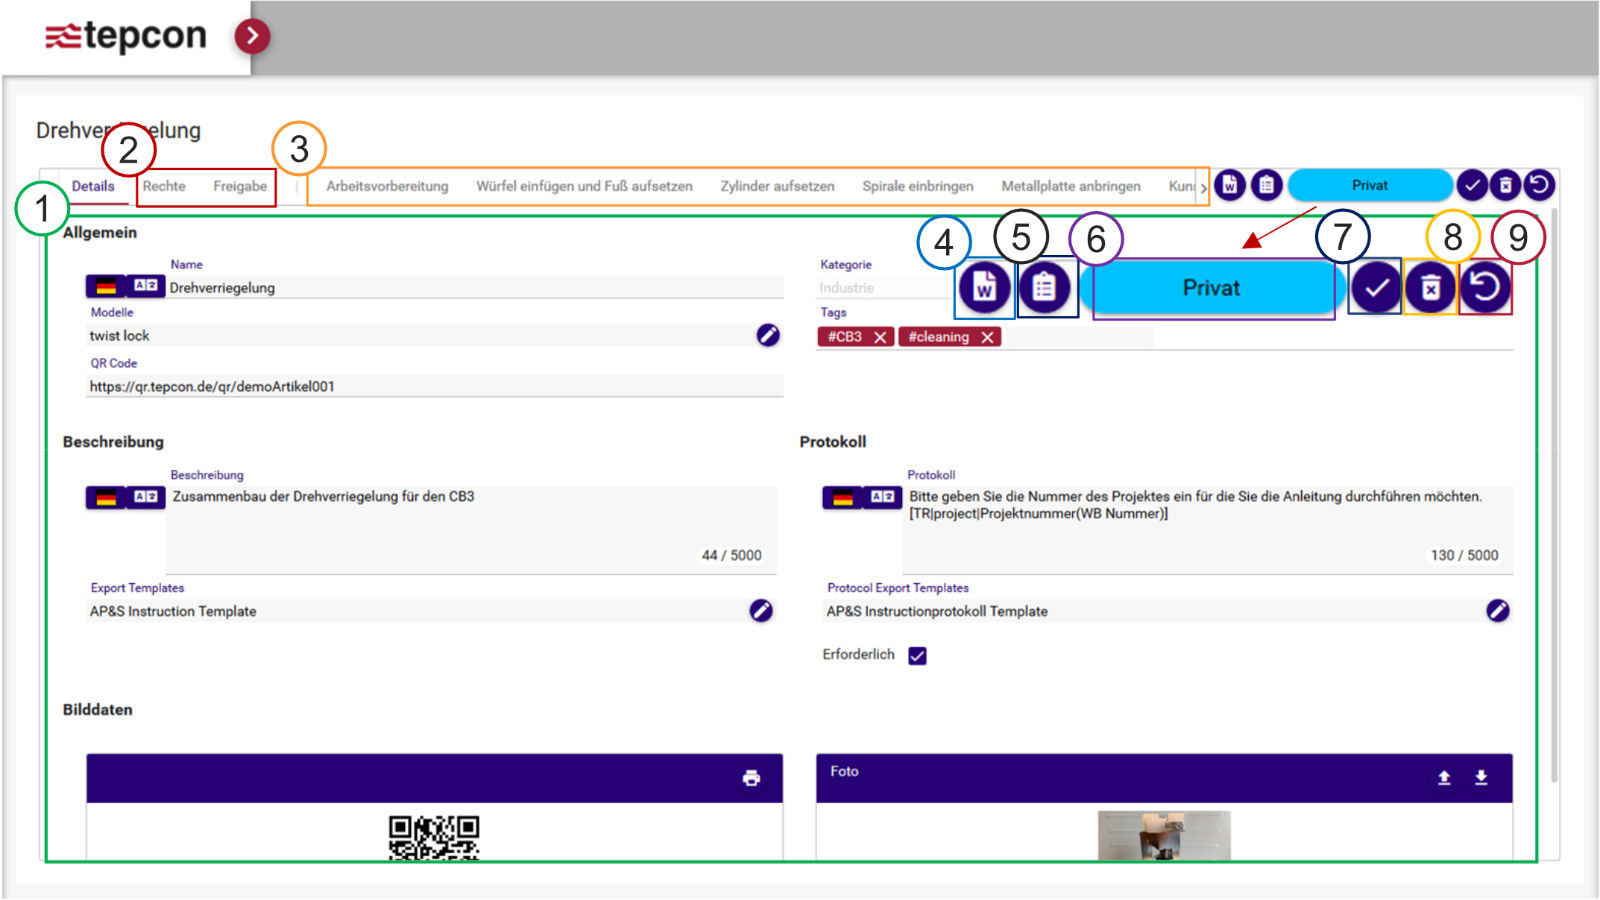Click the Word export icon in toolbar
Screen dimensions: 1600x900
coord(1229,185)
